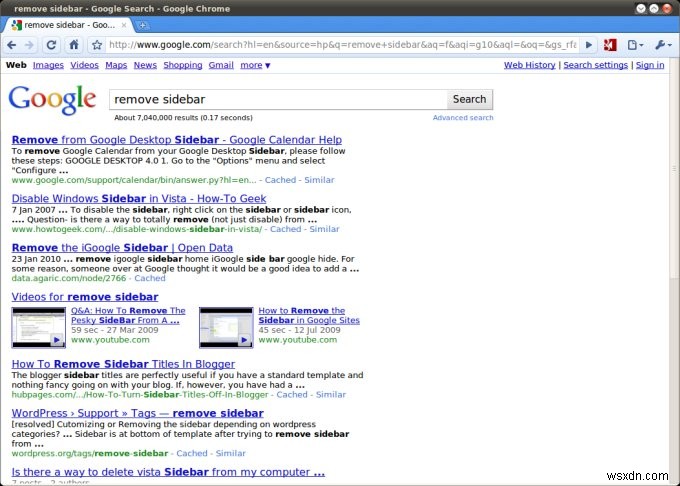This screenshot has width=680, height=486.
Task: Open the News link
Action: (x=145, y=65)
